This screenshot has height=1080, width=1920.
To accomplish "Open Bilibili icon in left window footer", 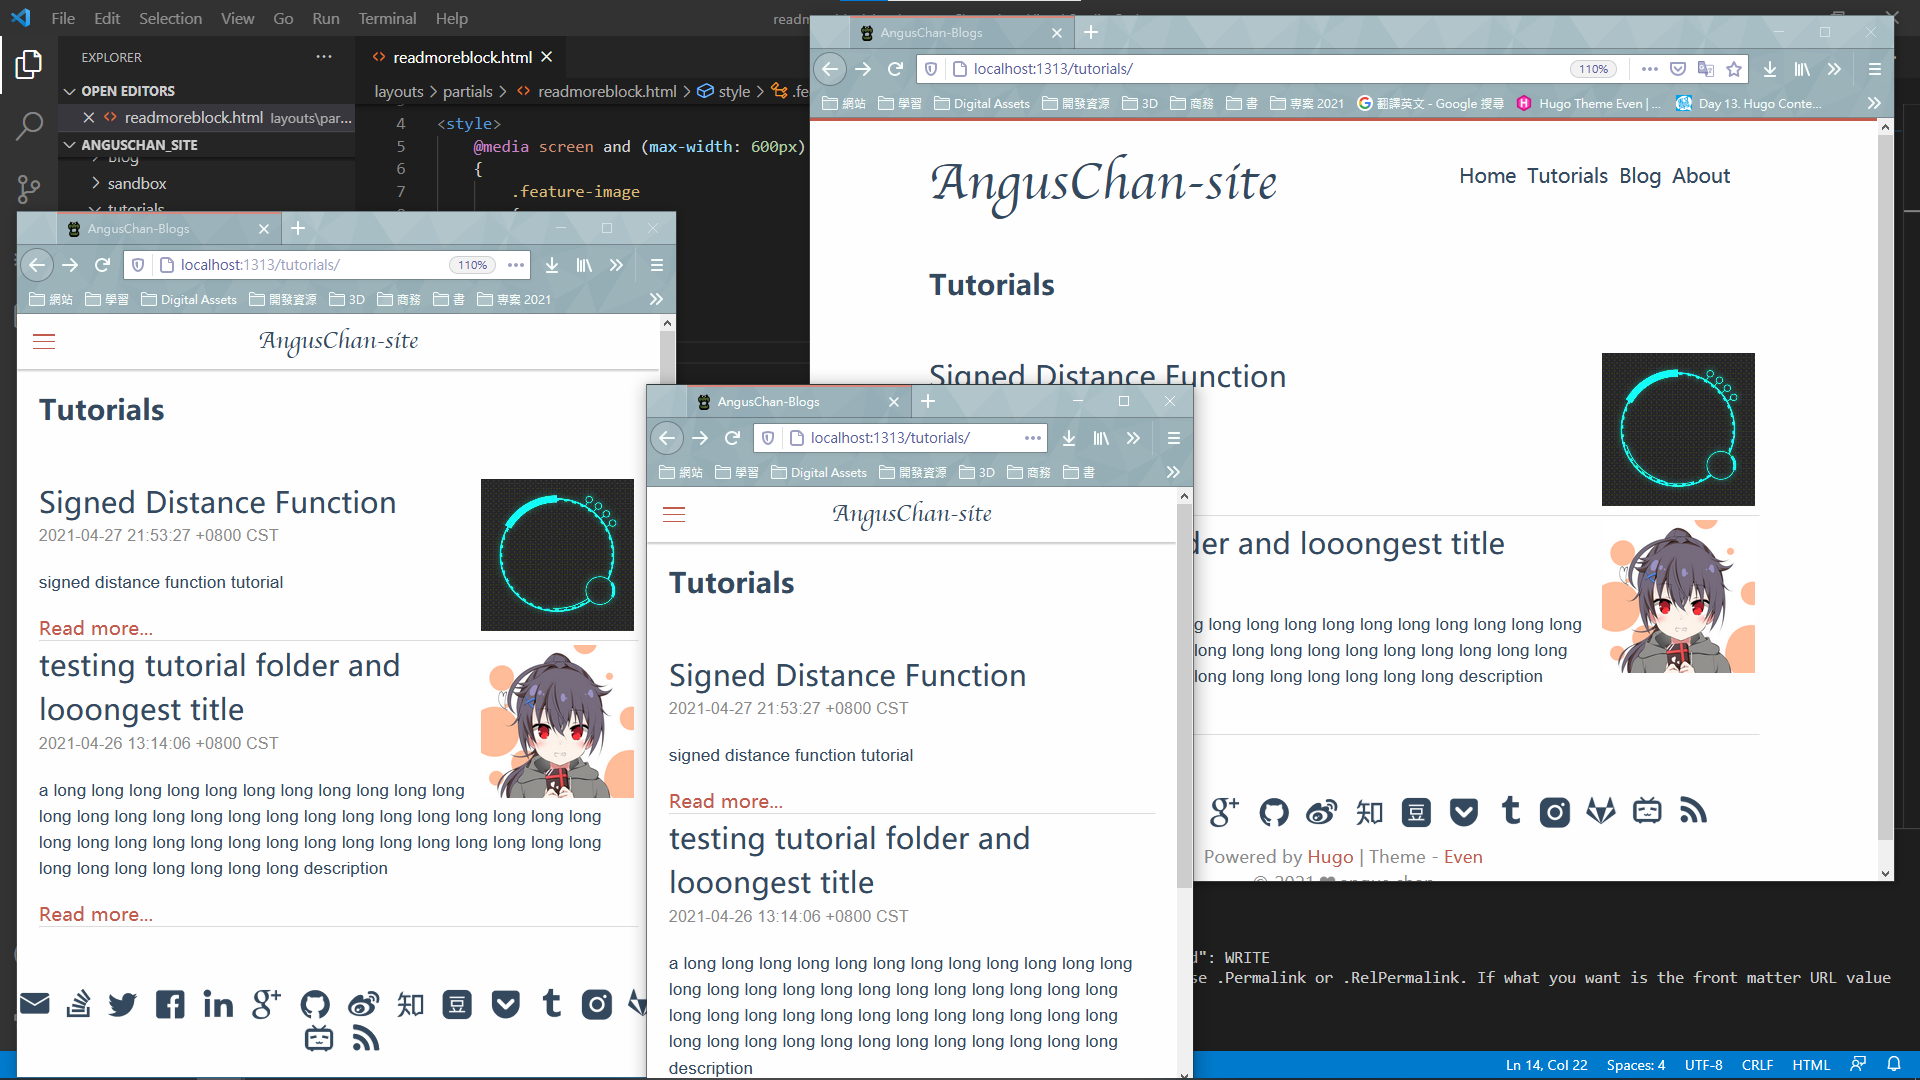I will pos(319,1039).
